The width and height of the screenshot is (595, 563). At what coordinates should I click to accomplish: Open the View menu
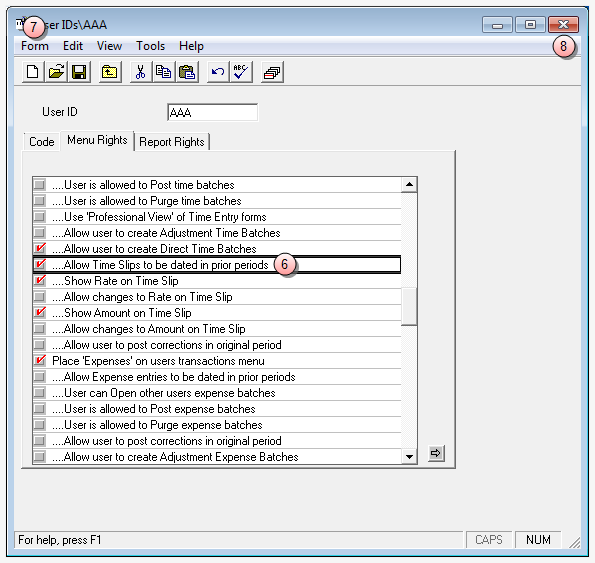pos(109,46)
